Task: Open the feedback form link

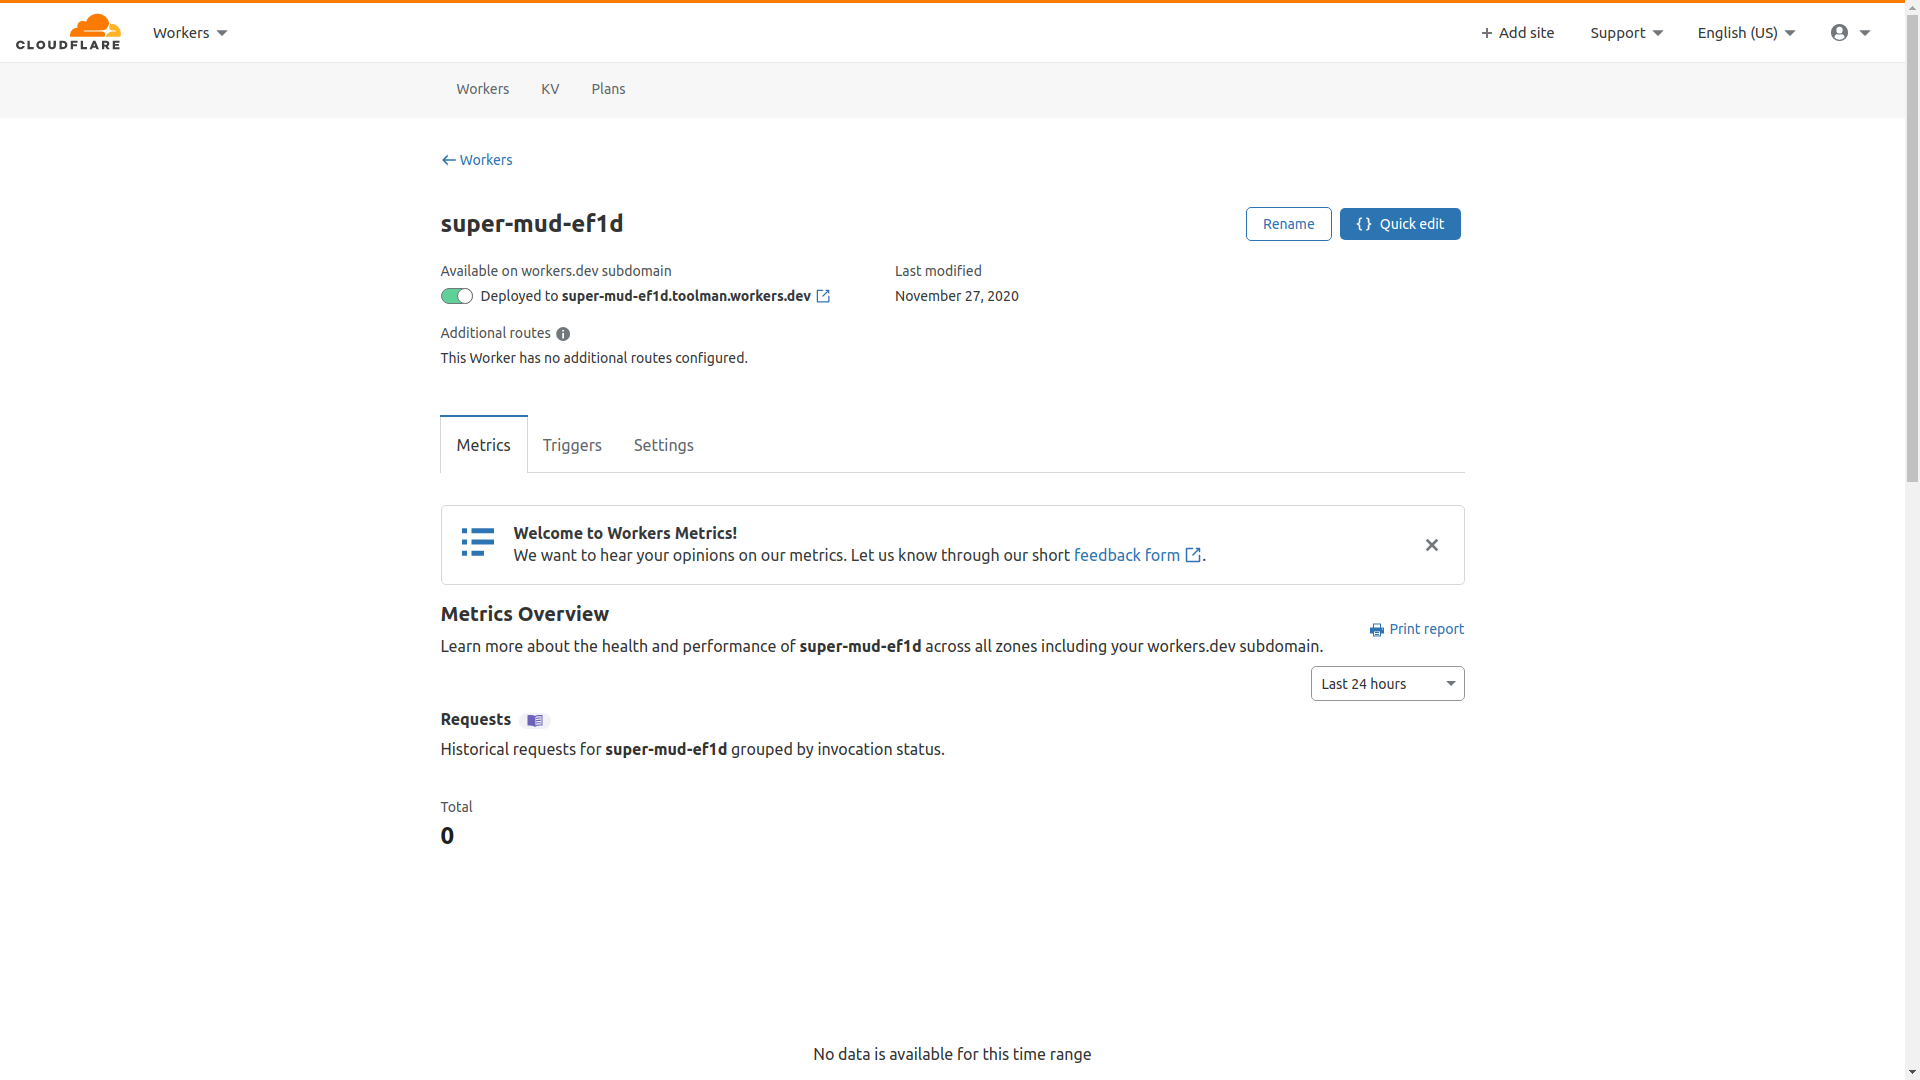Action: [x=1127, y=555]
